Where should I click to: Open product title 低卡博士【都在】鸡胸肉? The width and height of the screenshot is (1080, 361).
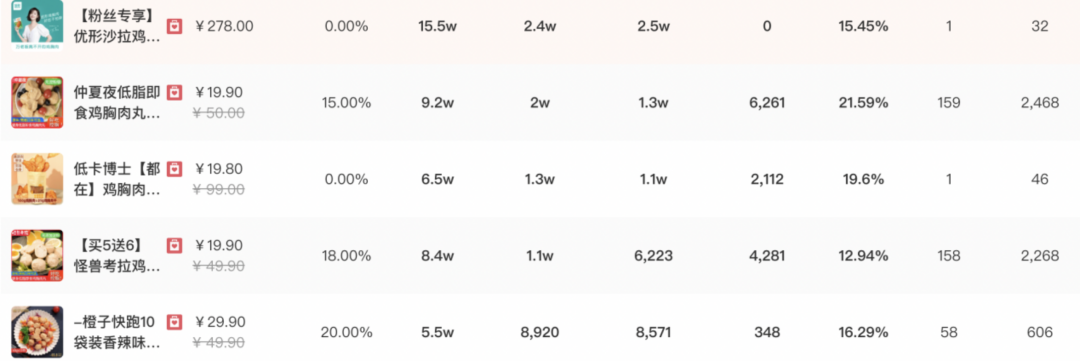[x=117, y=179]
